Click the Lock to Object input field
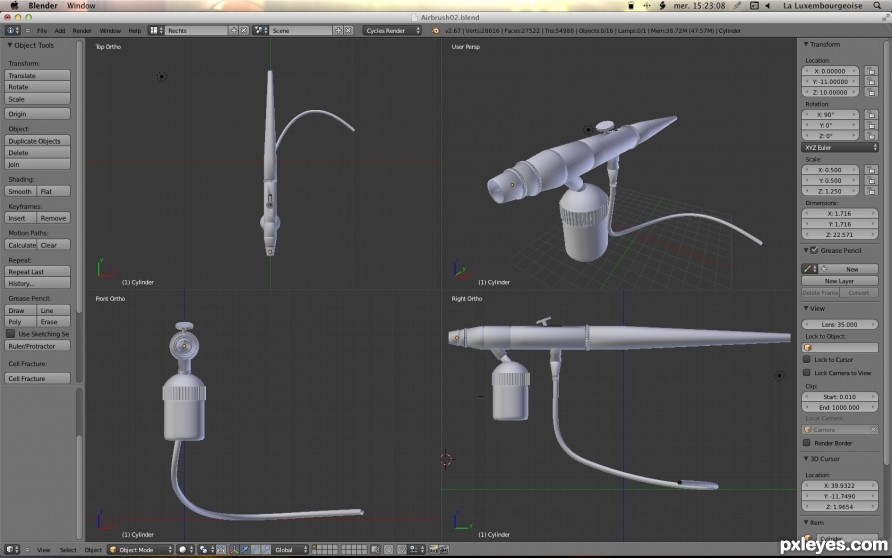 840,347
